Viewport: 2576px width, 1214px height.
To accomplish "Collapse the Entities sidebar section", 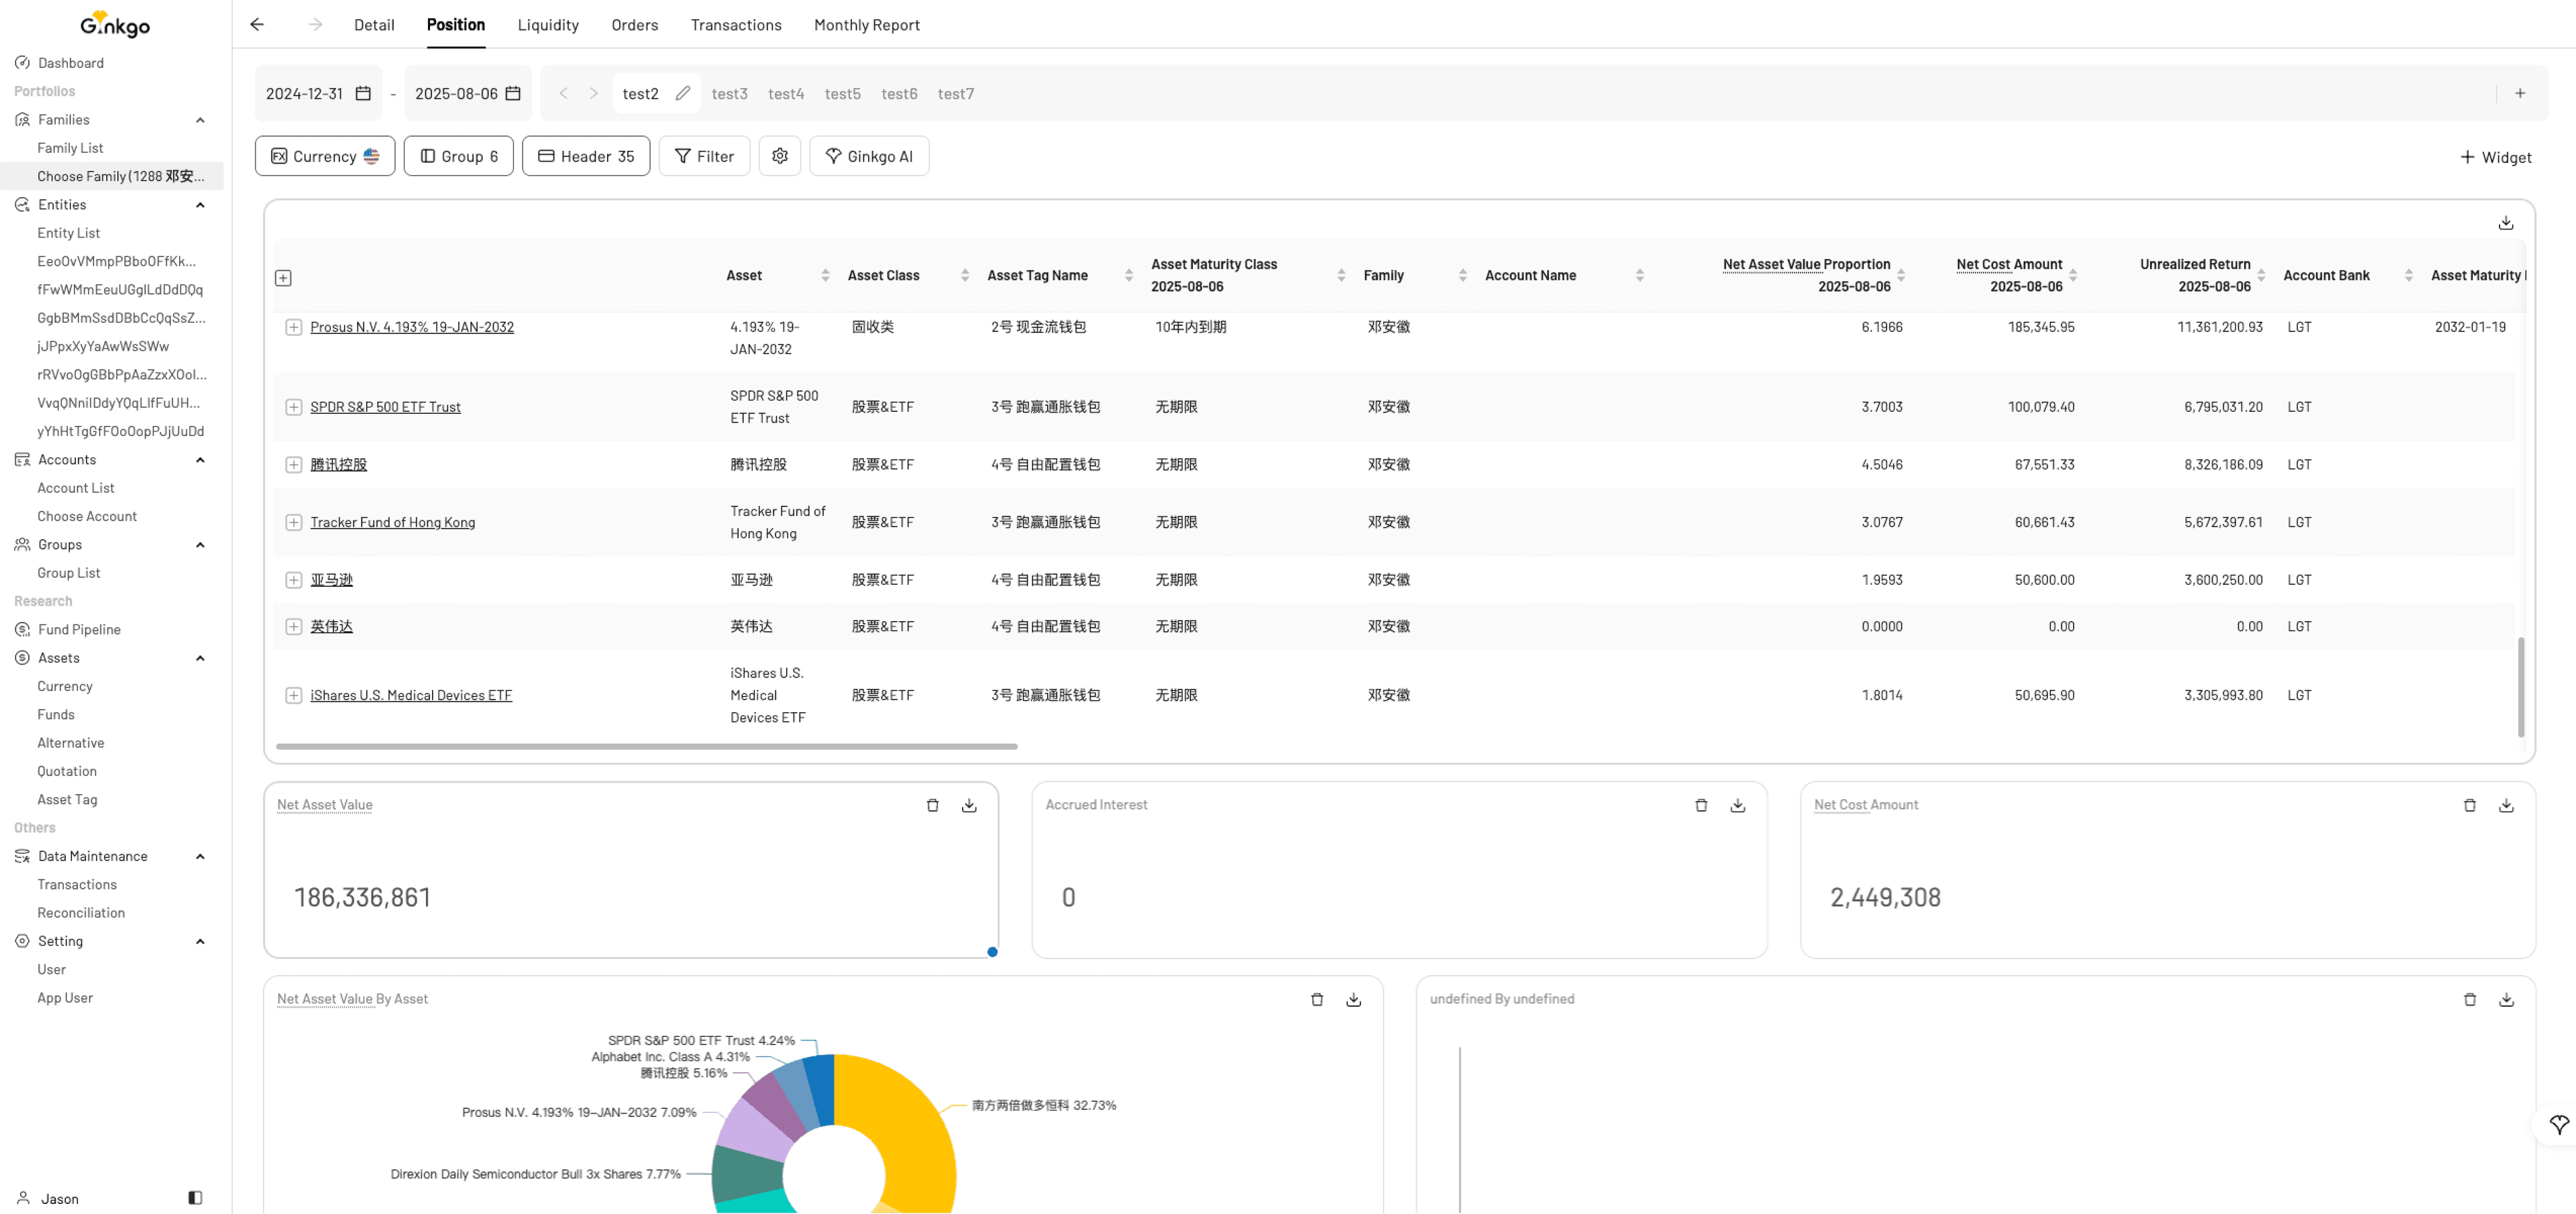I will 200,205.
